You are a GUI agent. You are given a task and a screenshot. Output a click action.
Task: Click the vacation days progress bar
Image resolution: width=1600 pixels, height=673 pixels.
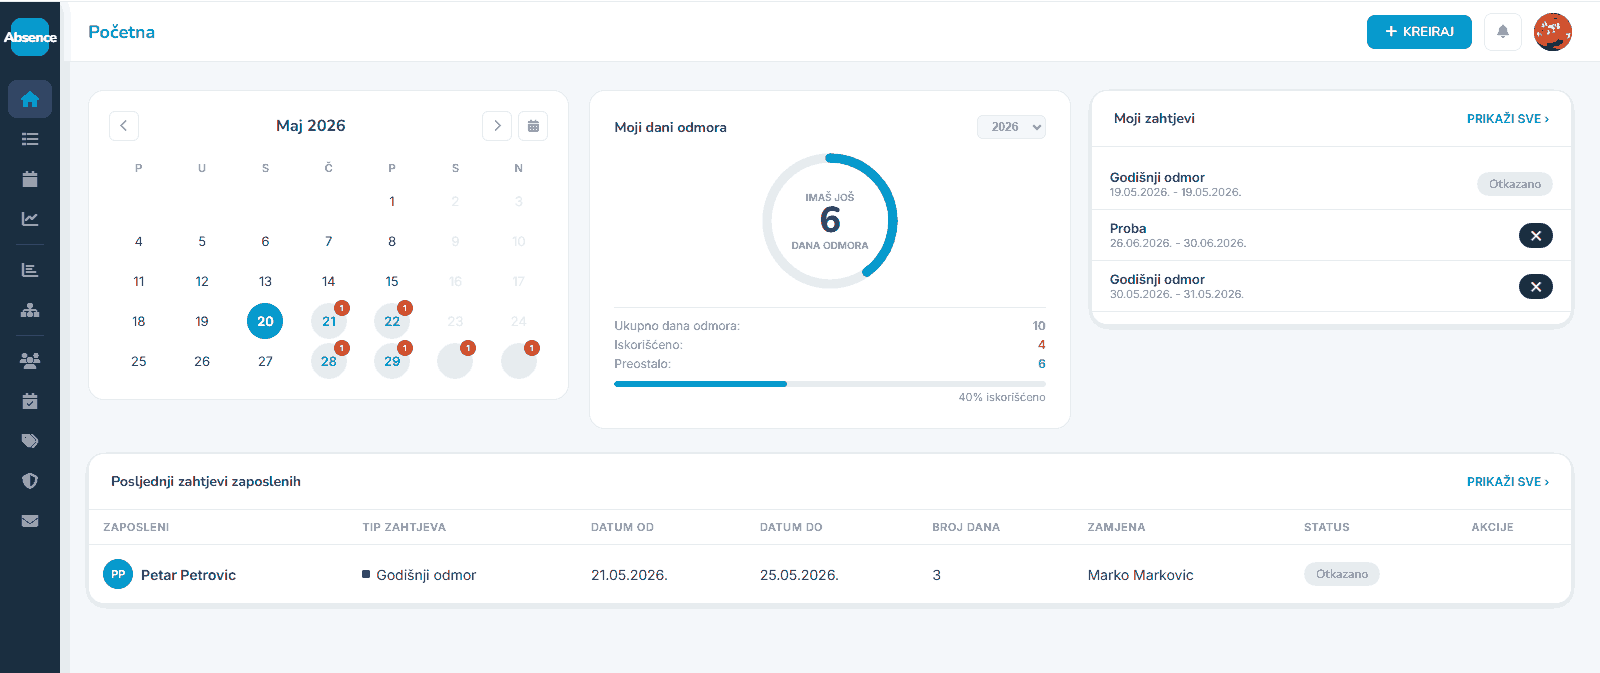(830, 384)
